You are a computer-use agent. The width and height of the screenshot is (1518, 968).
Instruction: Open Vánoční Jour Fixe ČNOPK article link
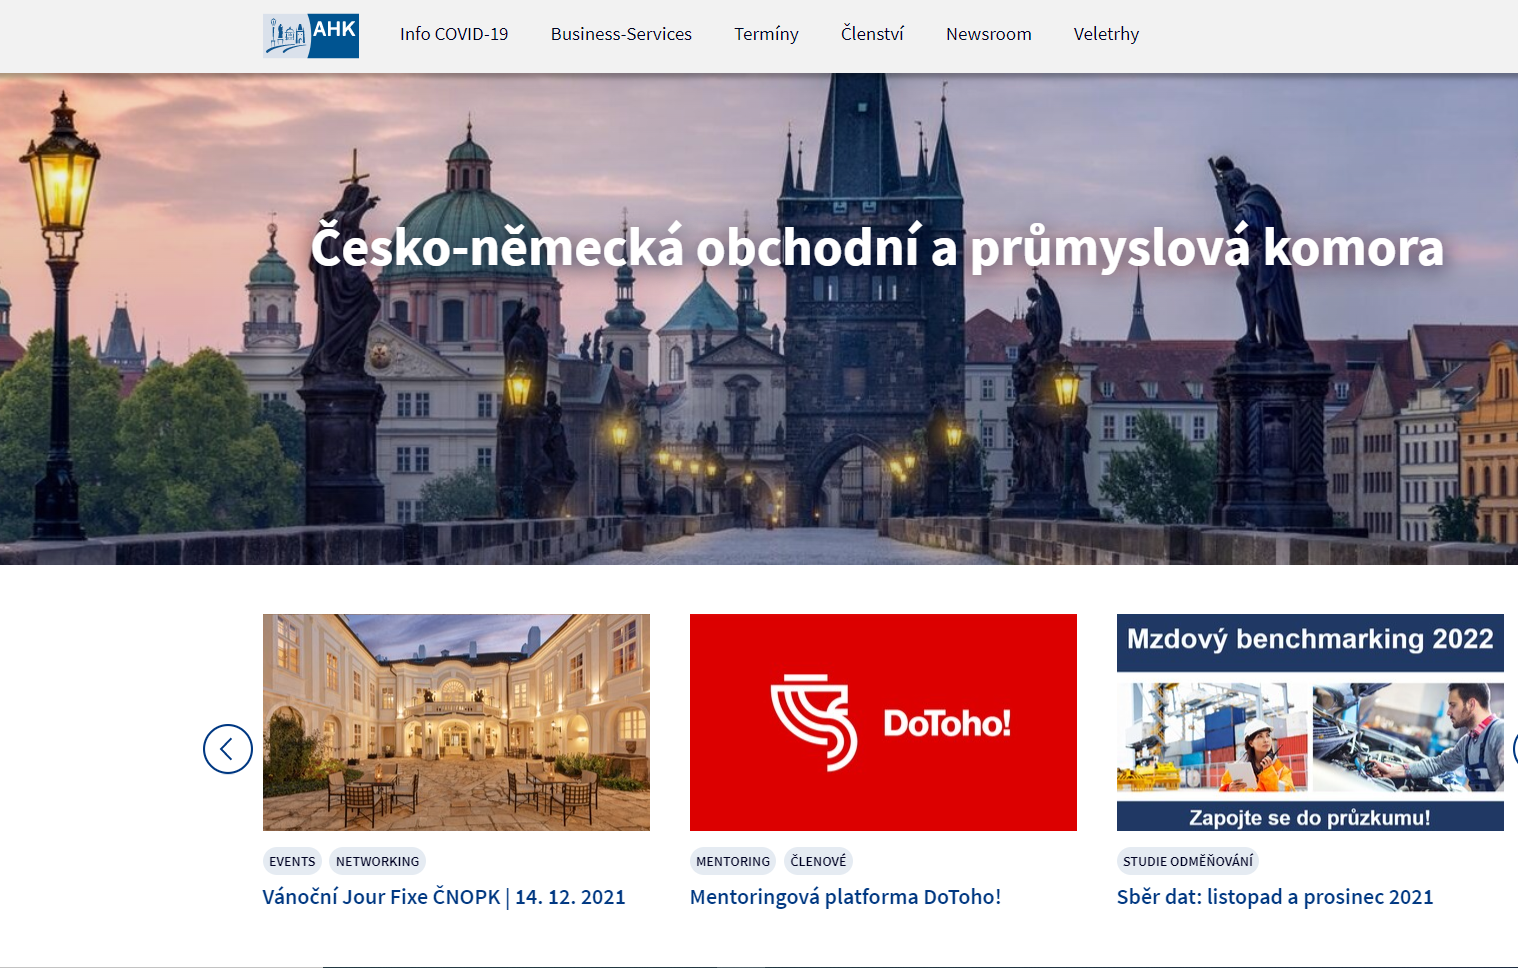tap(444, 897)
